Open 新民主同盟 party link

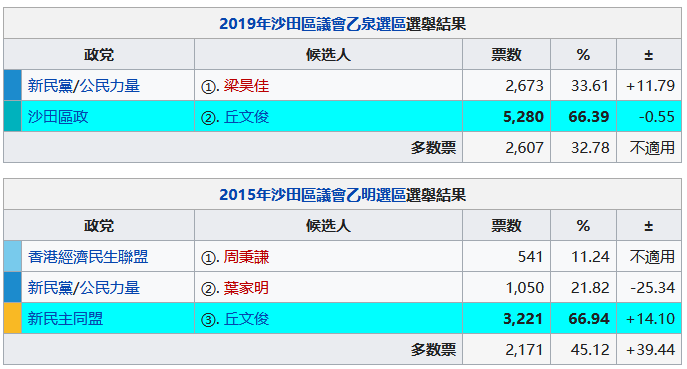(x=65, y=319)
